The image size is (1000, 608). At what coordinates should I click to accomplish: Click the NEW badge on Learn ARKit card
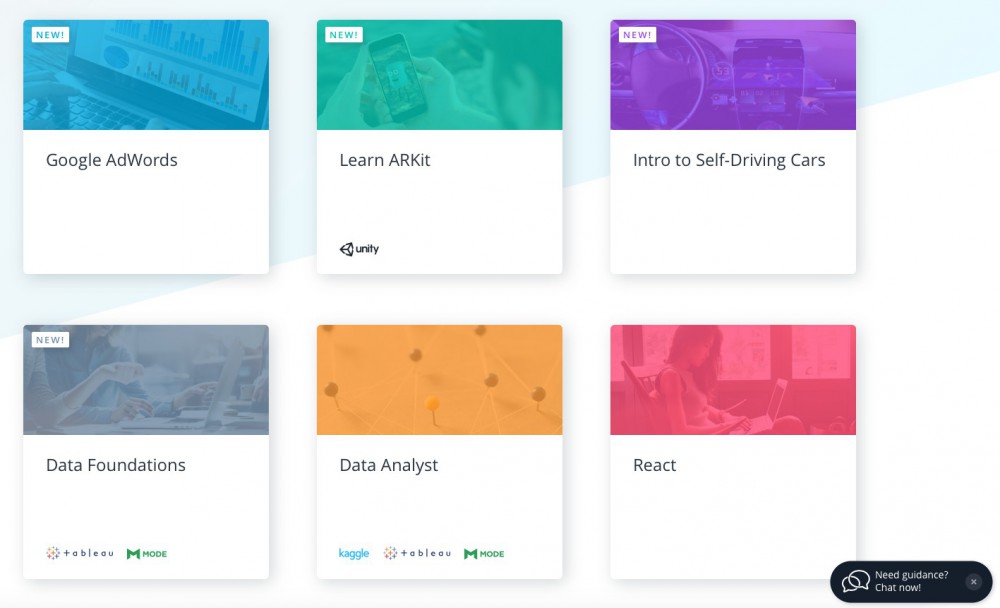pyautogui.click(x=344, y=35)
